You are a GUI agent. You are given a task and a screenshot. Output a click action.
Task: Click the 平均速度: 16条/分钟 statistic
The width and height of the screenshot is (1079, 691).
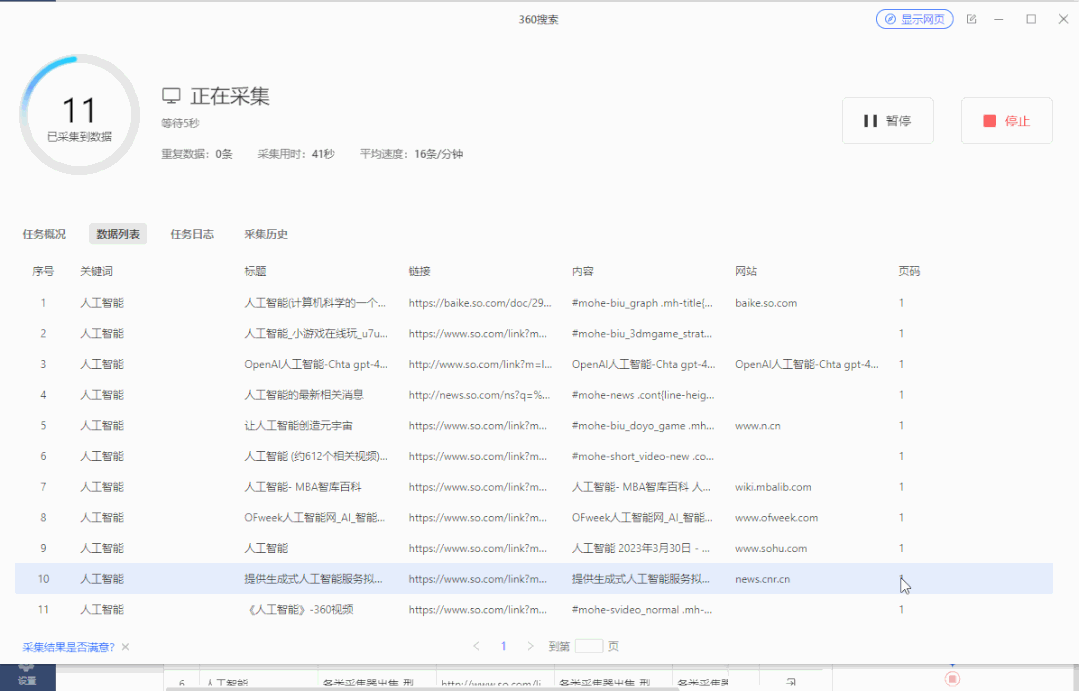pyautogui.click(x=411, y=154)
